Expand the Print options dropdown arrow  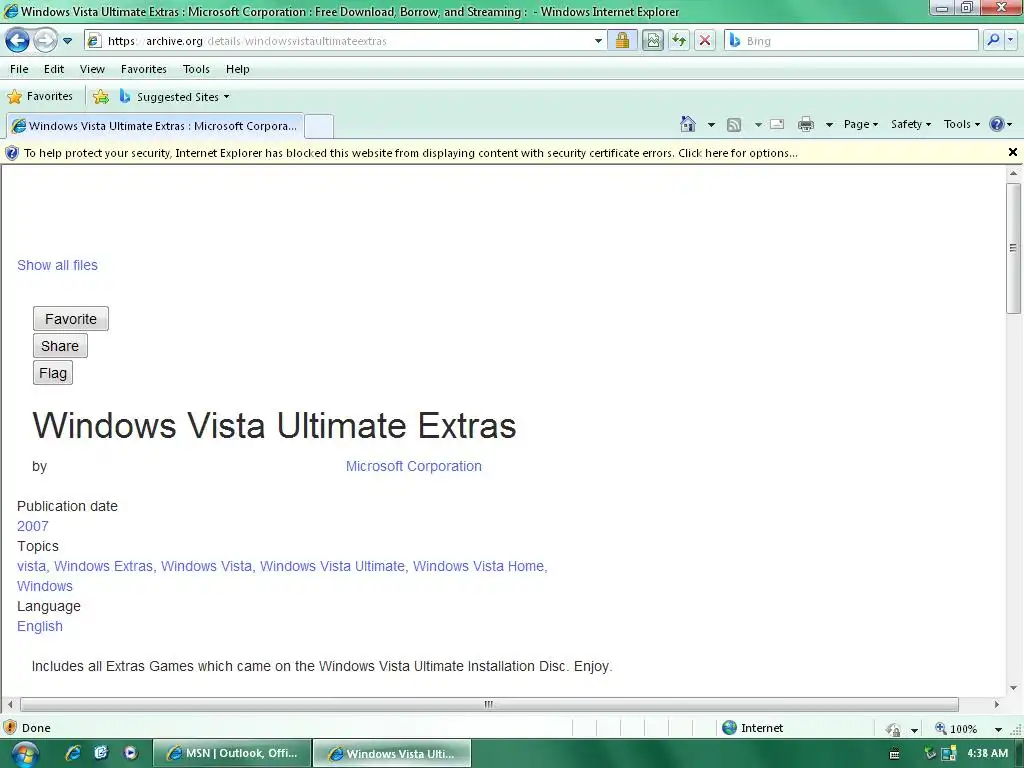coord(829,124)
